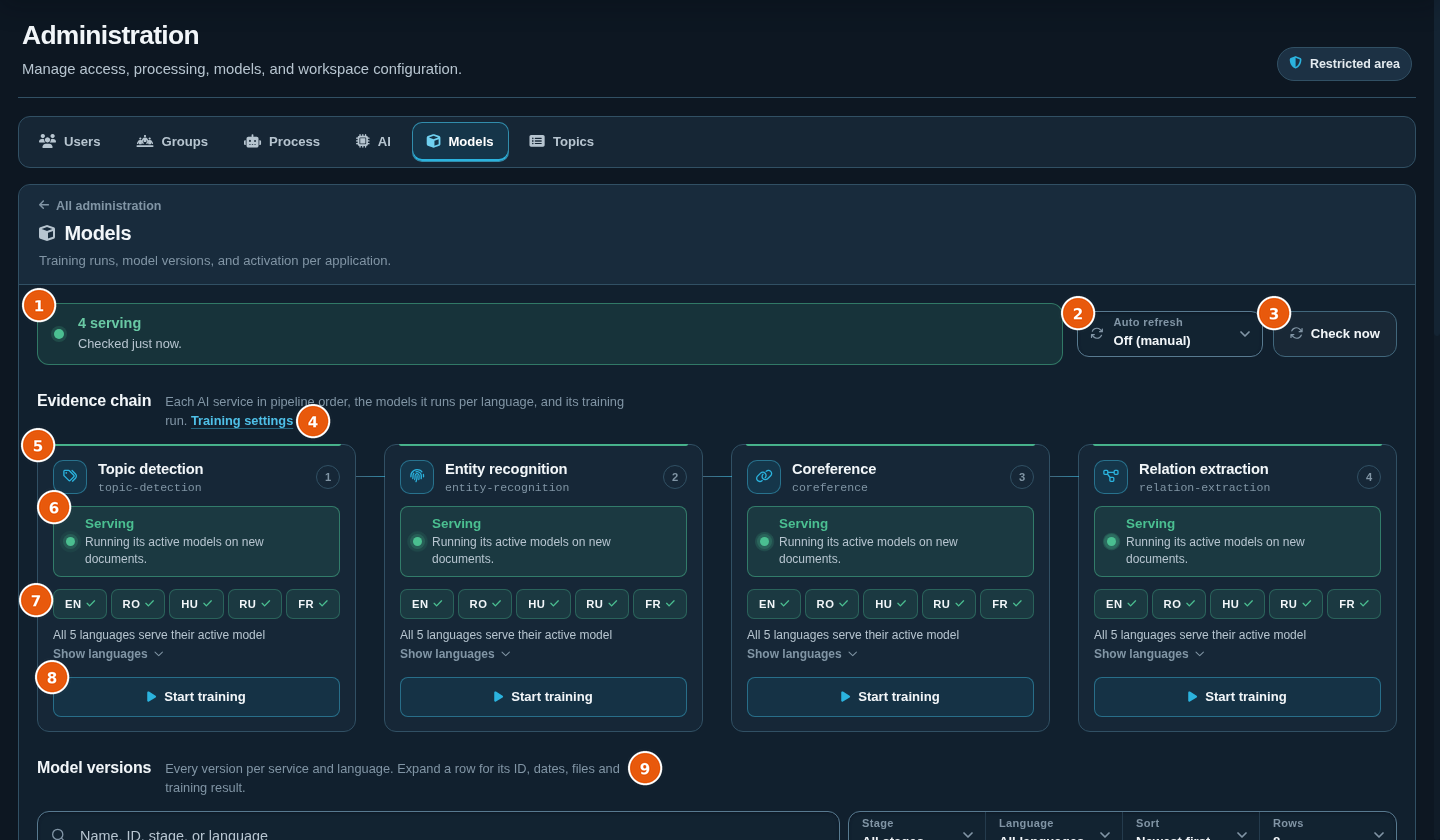
Task: Open the Training settings link
Action: click(x=242, y=421)
